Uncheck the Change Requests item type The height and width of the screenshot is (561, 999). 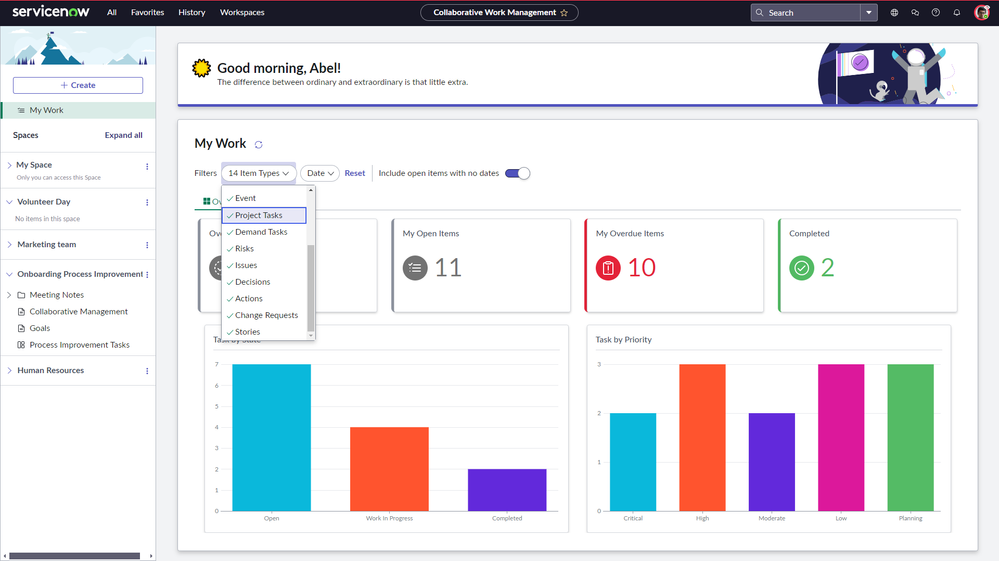pyautogui.click(x=265, y=315)
